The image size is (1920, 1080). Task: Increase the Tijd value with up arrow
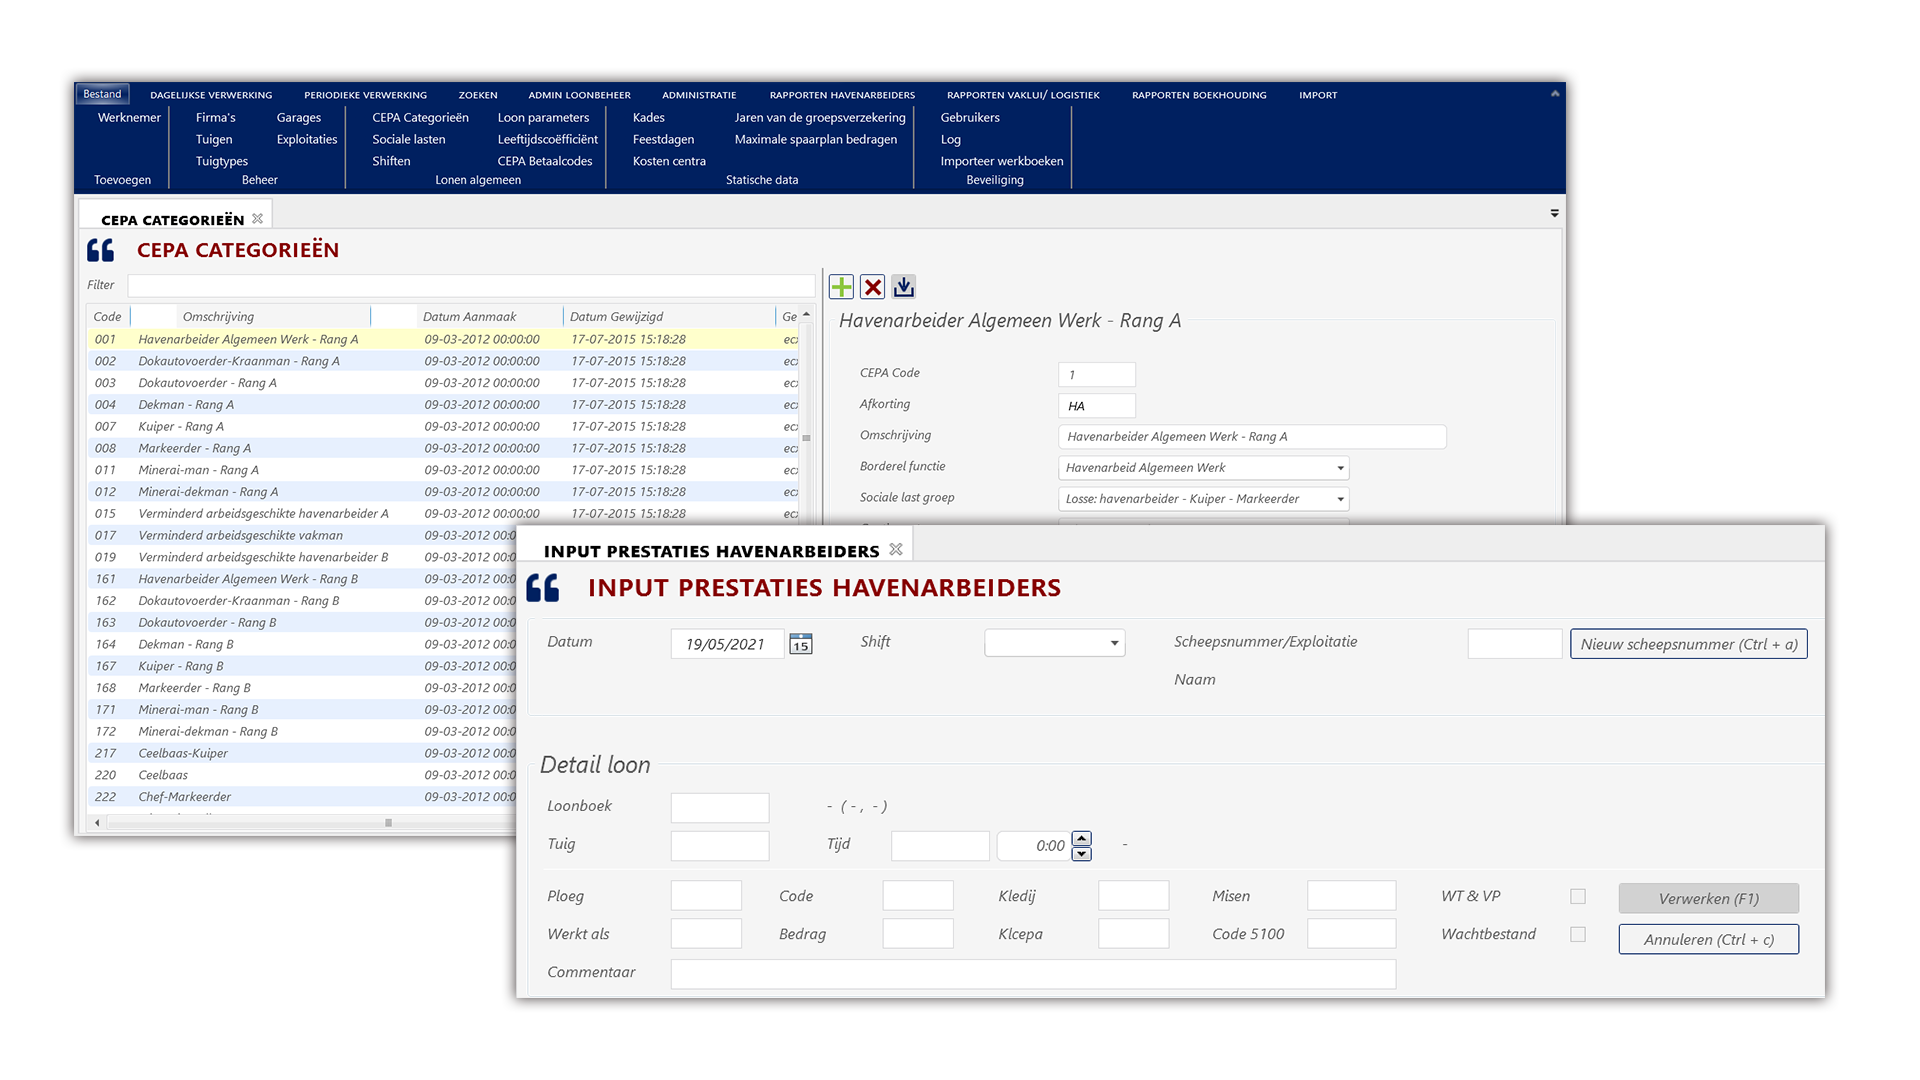click(1081, 838)
